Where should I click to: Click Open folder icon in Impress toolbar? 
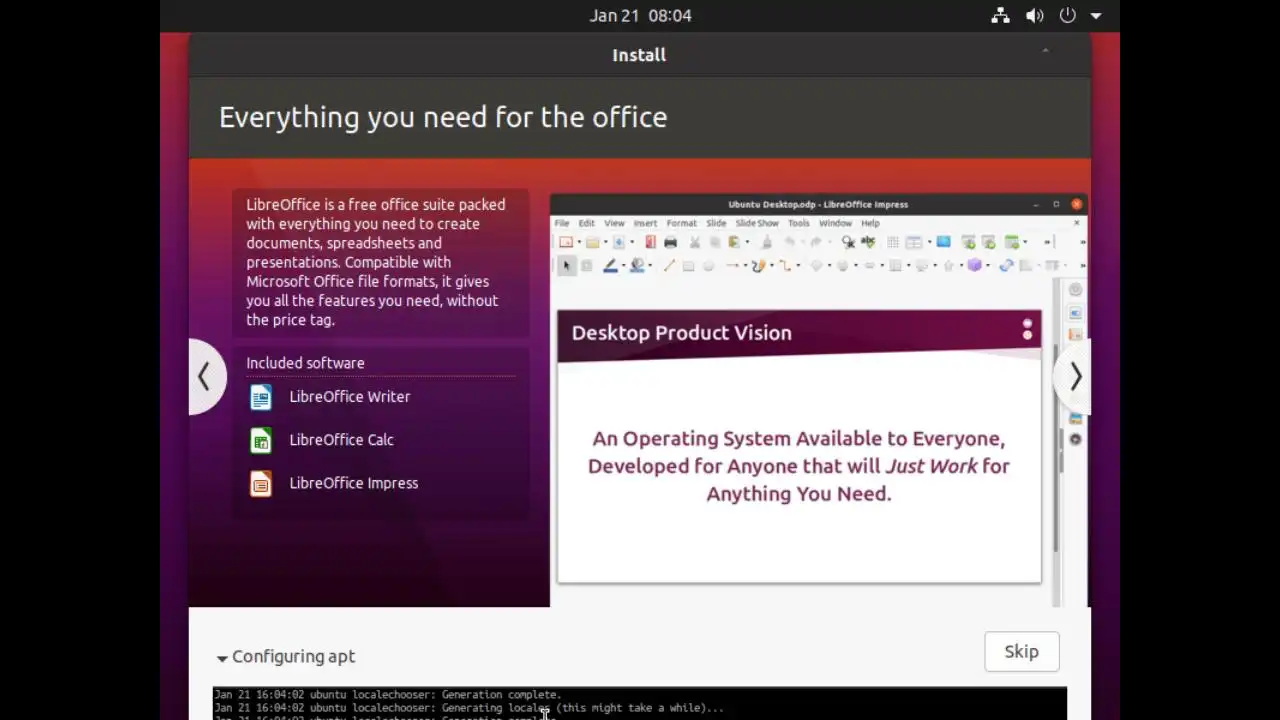(592, 242)
